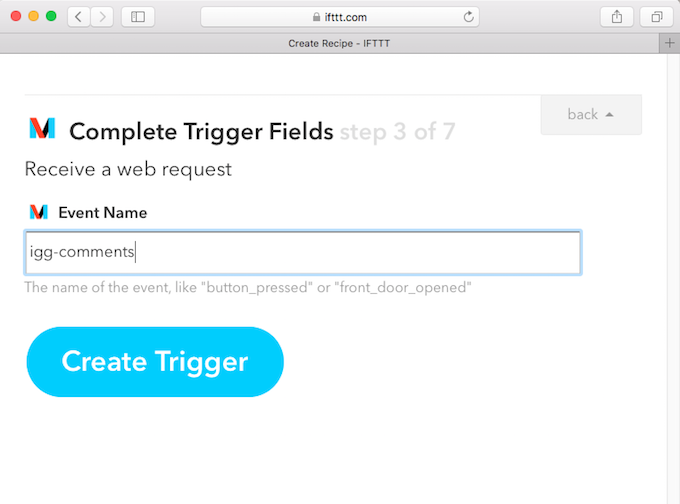Screen dimensions: 680x504
Task: Click the Safari back navigation arrow
Action: point(78,17)
